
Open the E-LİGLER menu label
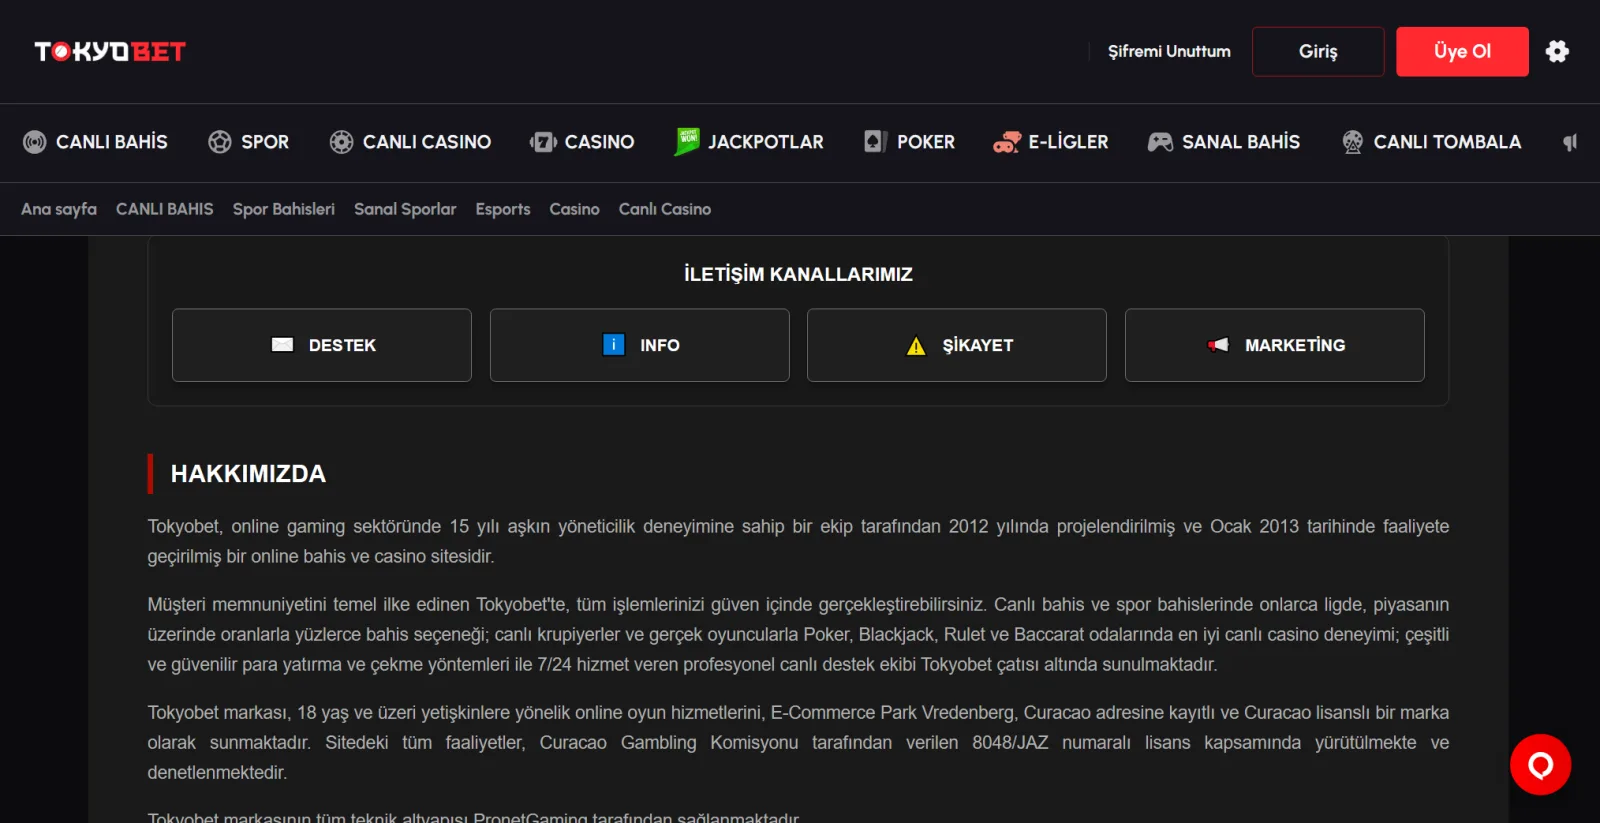[x=1068, y=142]
